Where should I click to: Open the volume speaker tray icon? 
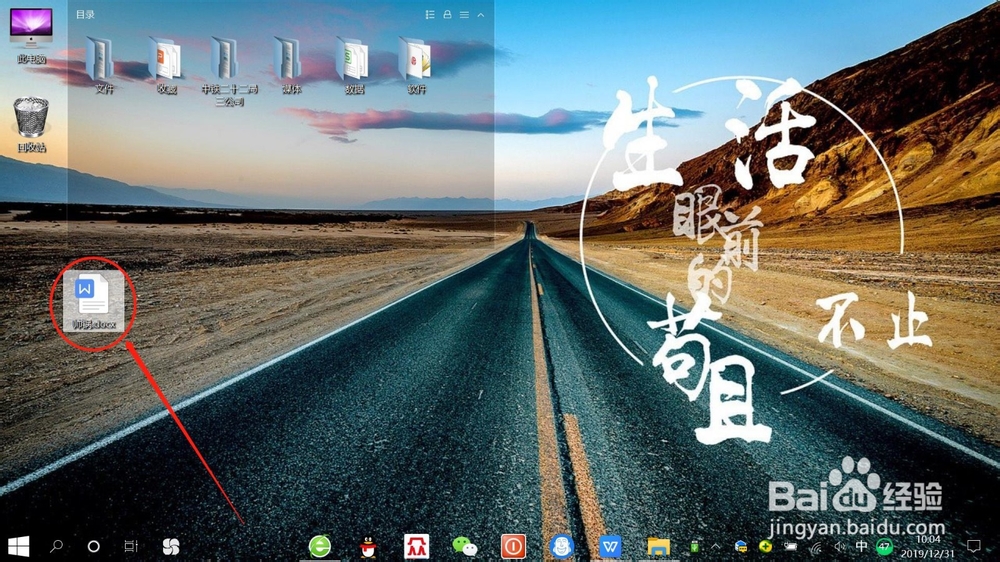[x=839, y=547]
